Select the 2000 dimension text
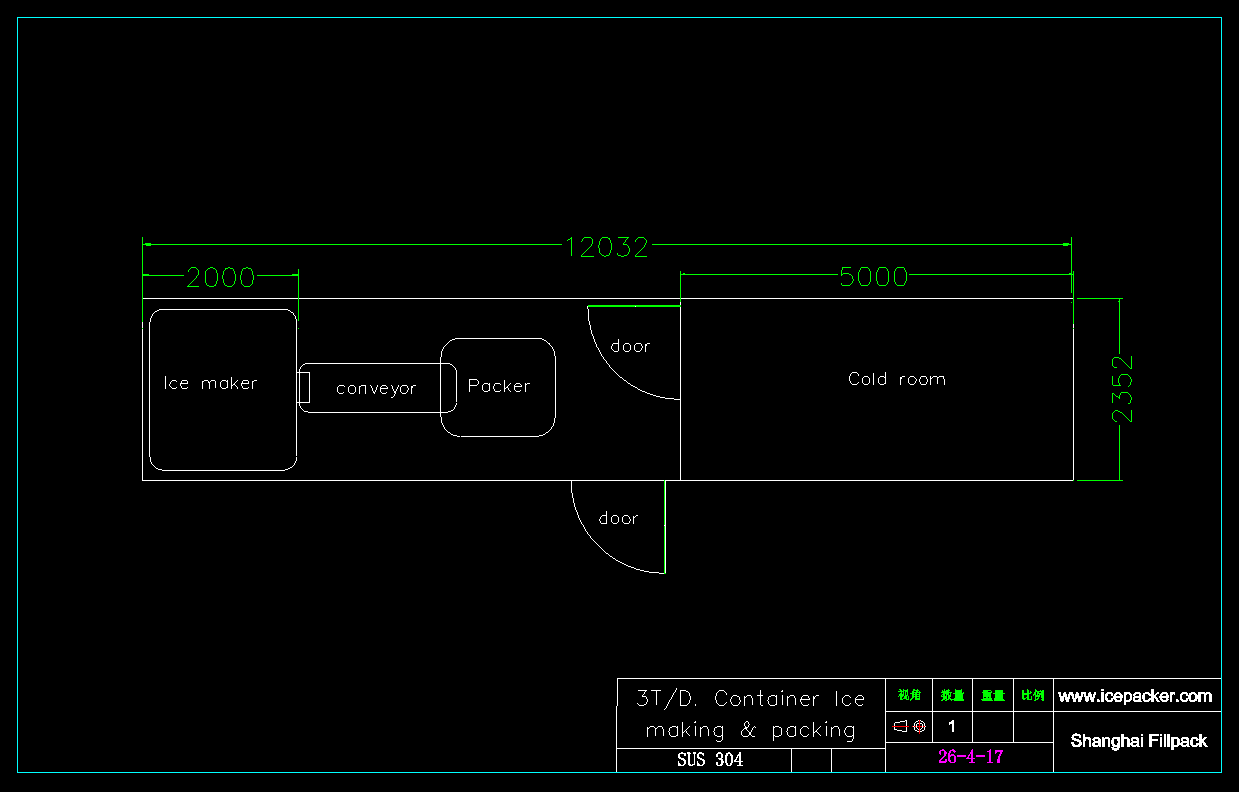Image resolution: width=1239 pixels, height=792 pixels. click(x=221, y=278)
